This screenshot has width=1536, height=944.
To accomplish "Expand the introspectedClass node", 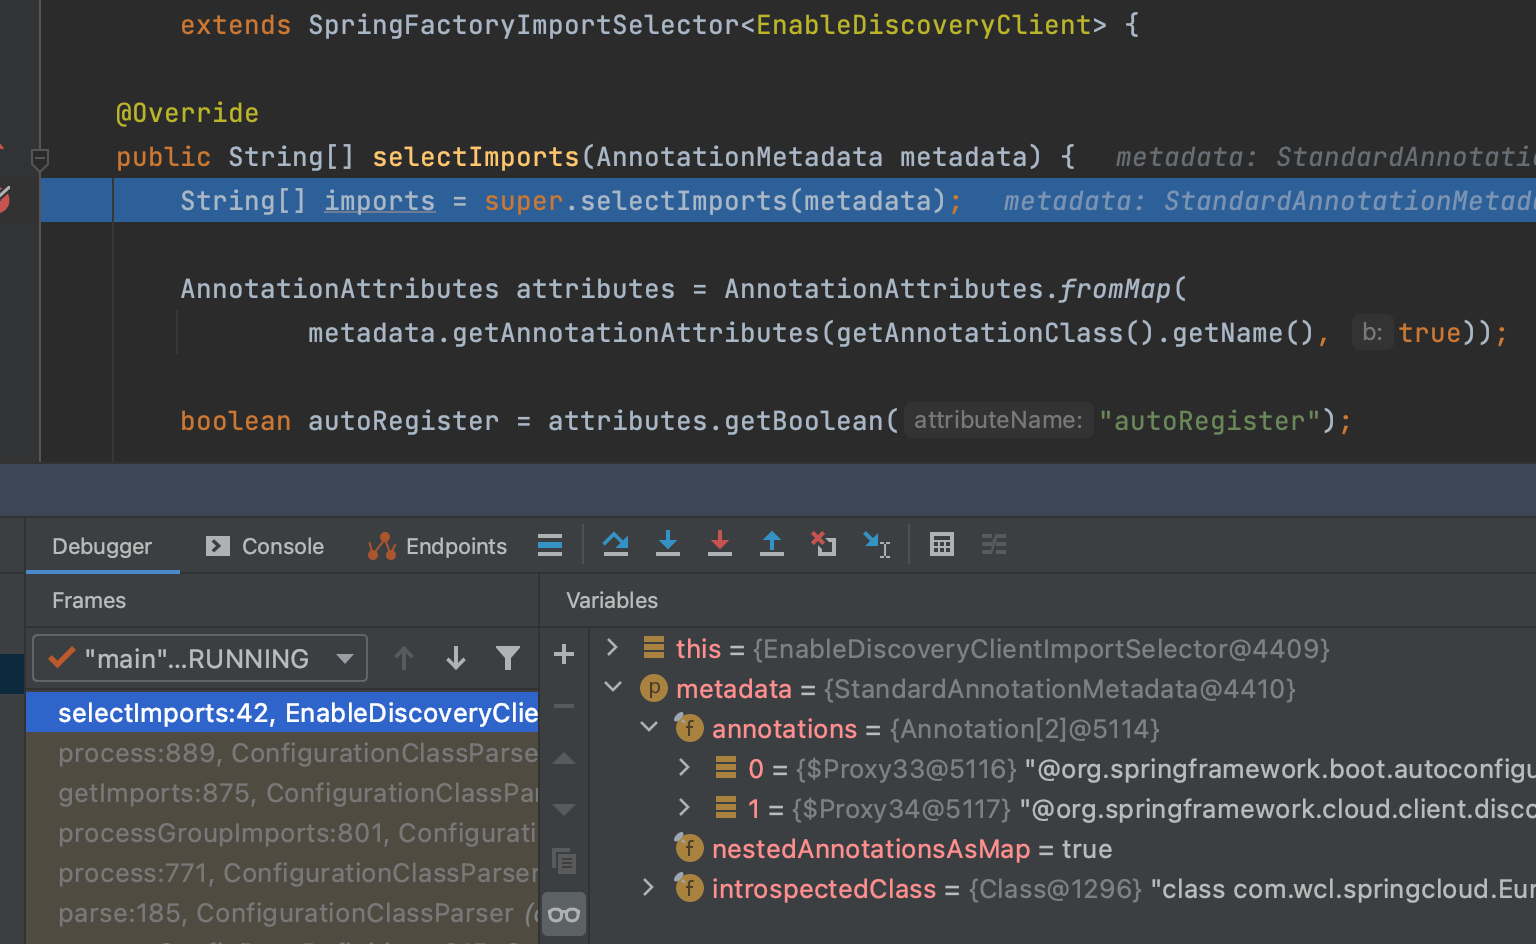I will tap(648, 888).
